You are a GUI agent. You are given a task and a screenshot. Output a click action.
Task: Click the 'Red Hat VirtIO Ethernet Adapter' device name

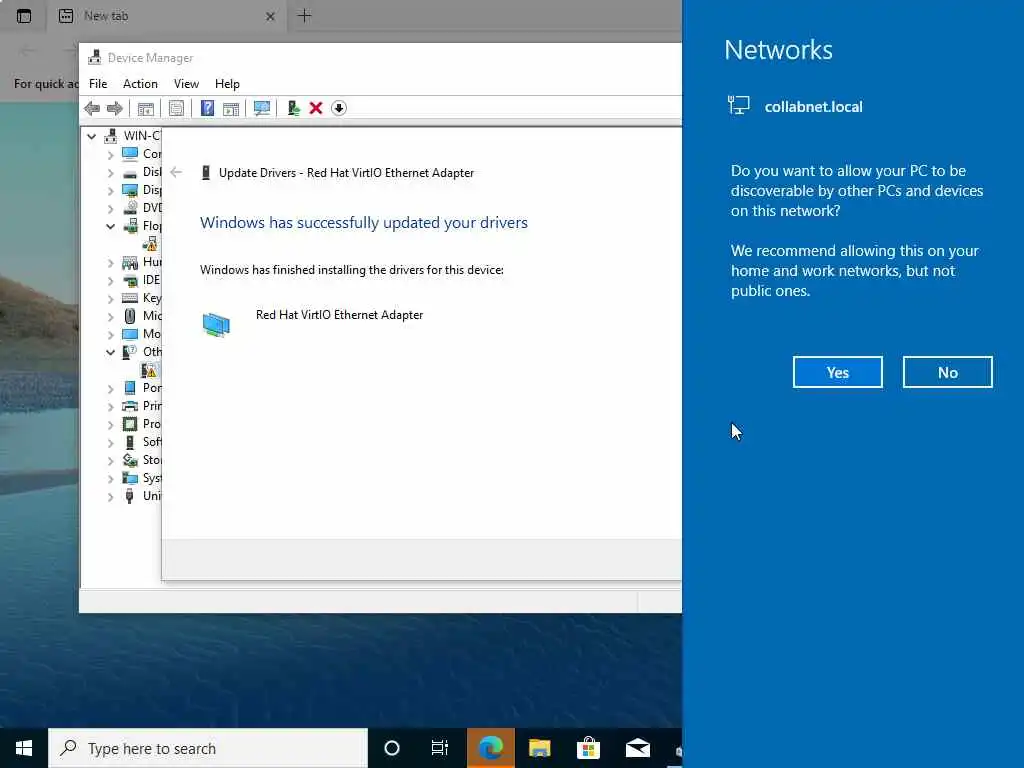[340, 315]
